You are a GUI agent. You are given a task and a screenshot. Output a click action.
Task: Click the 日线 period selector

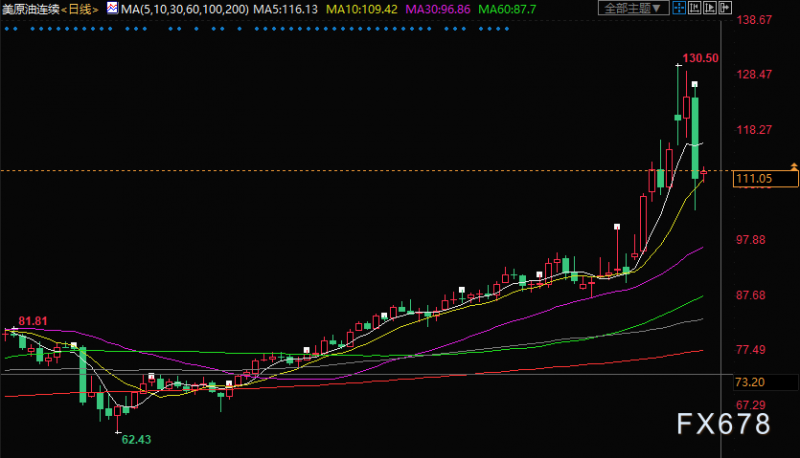click(x=79, y=9)
